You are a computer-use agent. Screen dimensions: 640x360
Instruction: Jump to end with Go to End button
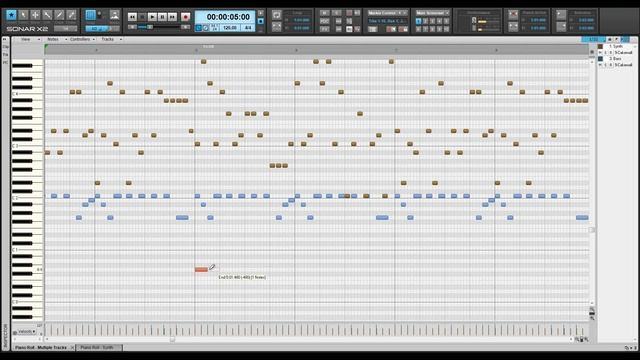coord(172,17)
